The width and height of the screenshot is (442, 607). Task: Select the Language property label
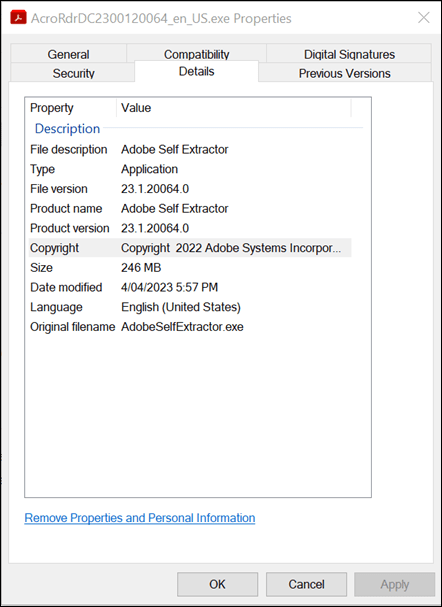tap(56, 307)
